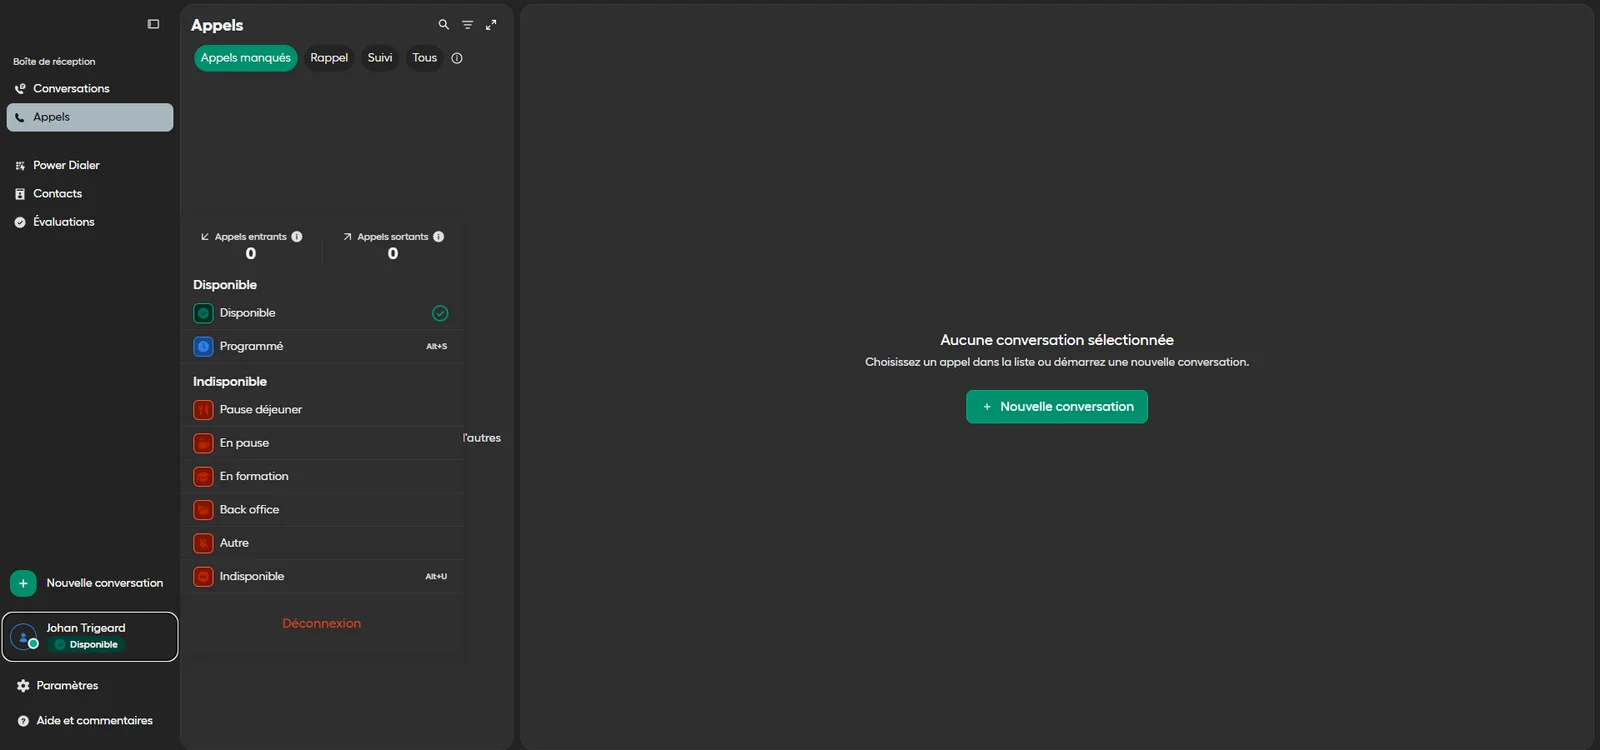The height and width of the screenshot is (750, 1600).
Task: Open the filter icon in Appels header
Action: (x=467, y=25)
